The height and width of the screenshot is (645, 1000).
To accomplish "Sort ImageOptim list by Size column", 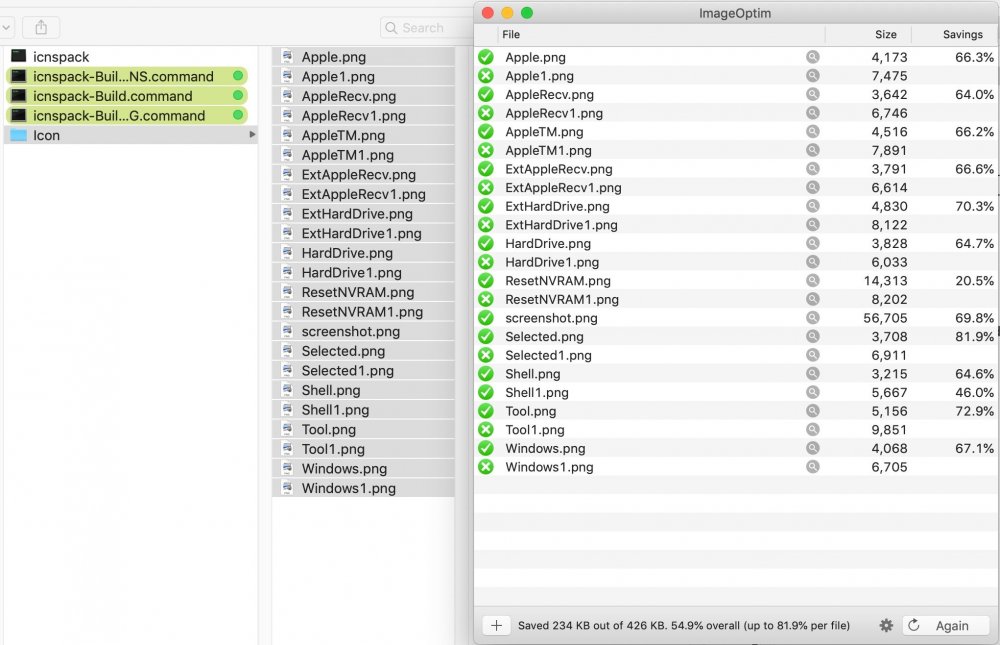I will pos(885,34).
